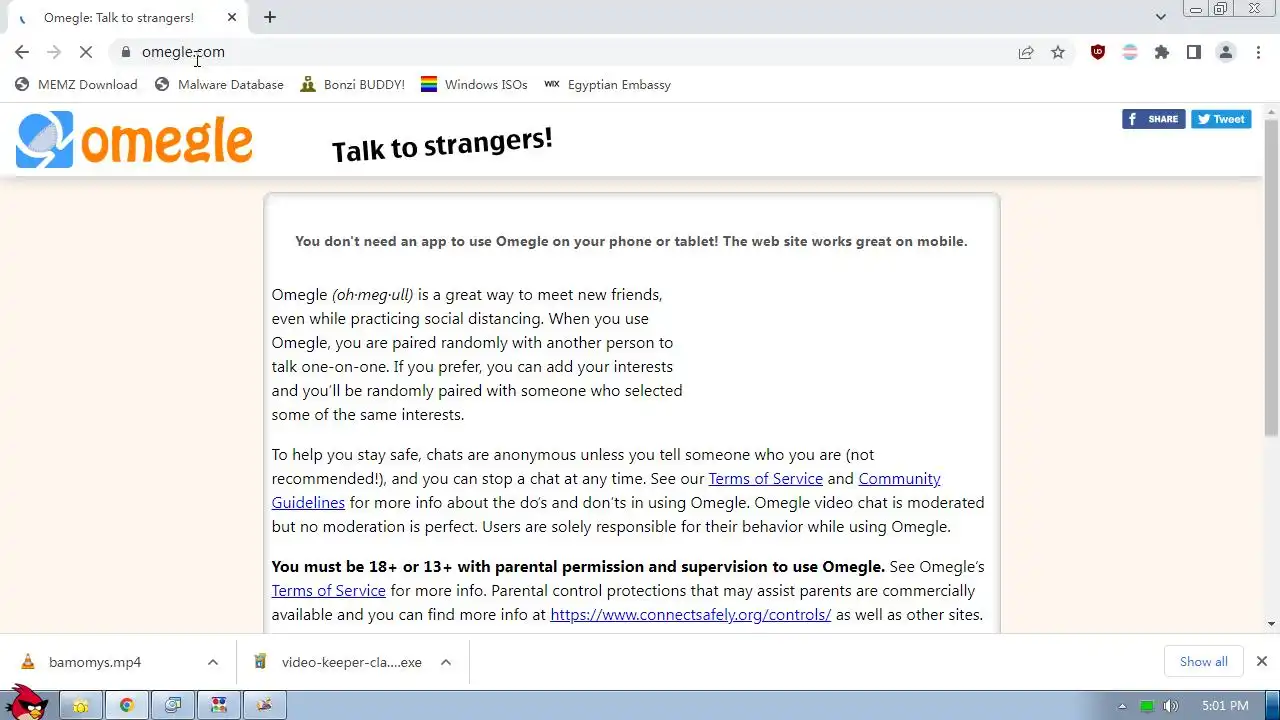1280x720 pixels.
Task: Open the tab search chevron
Action: [1160, 17]
